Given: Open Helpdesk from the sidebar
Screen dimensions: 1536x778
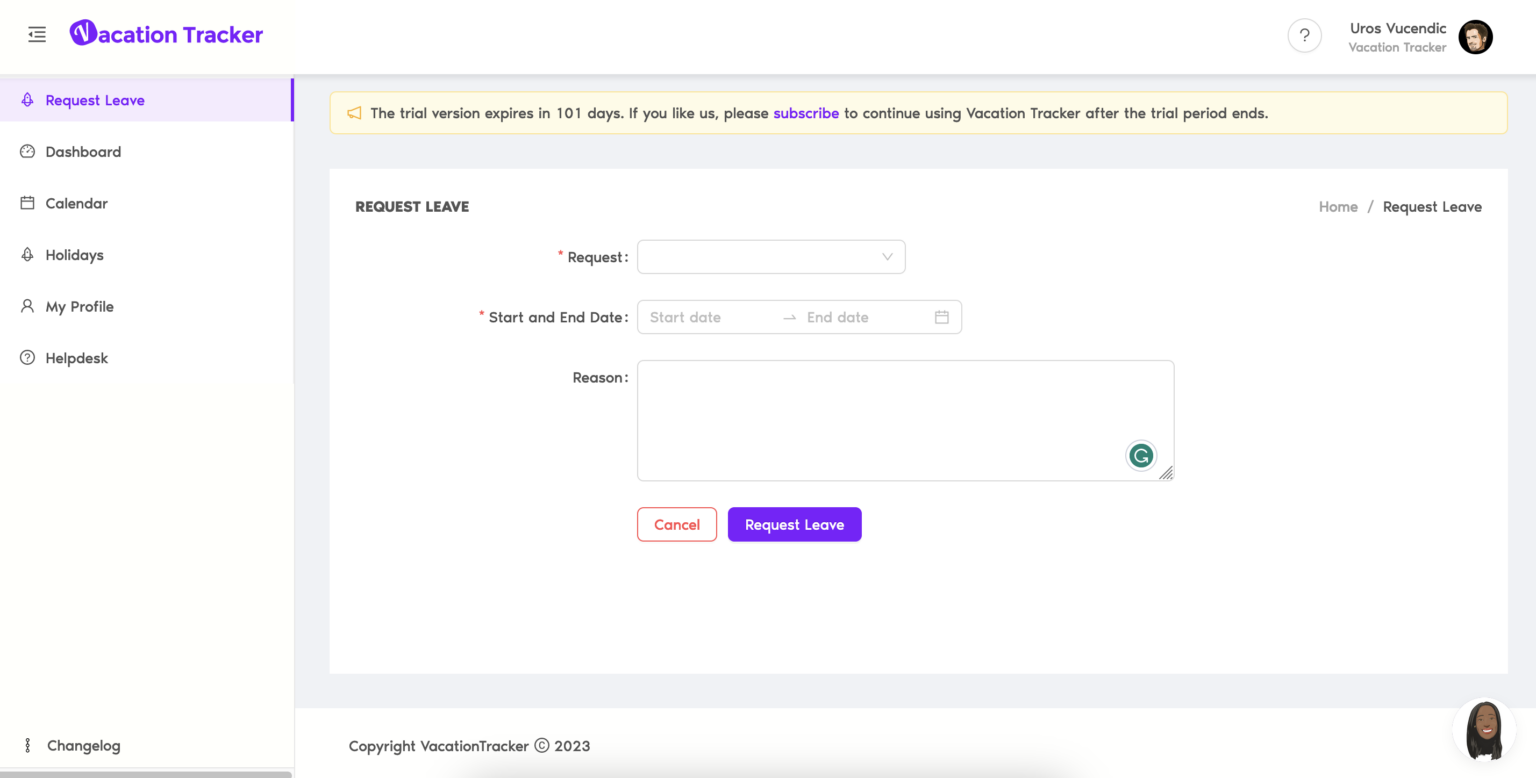Looking at the screenshot, I should click(146, 358).
